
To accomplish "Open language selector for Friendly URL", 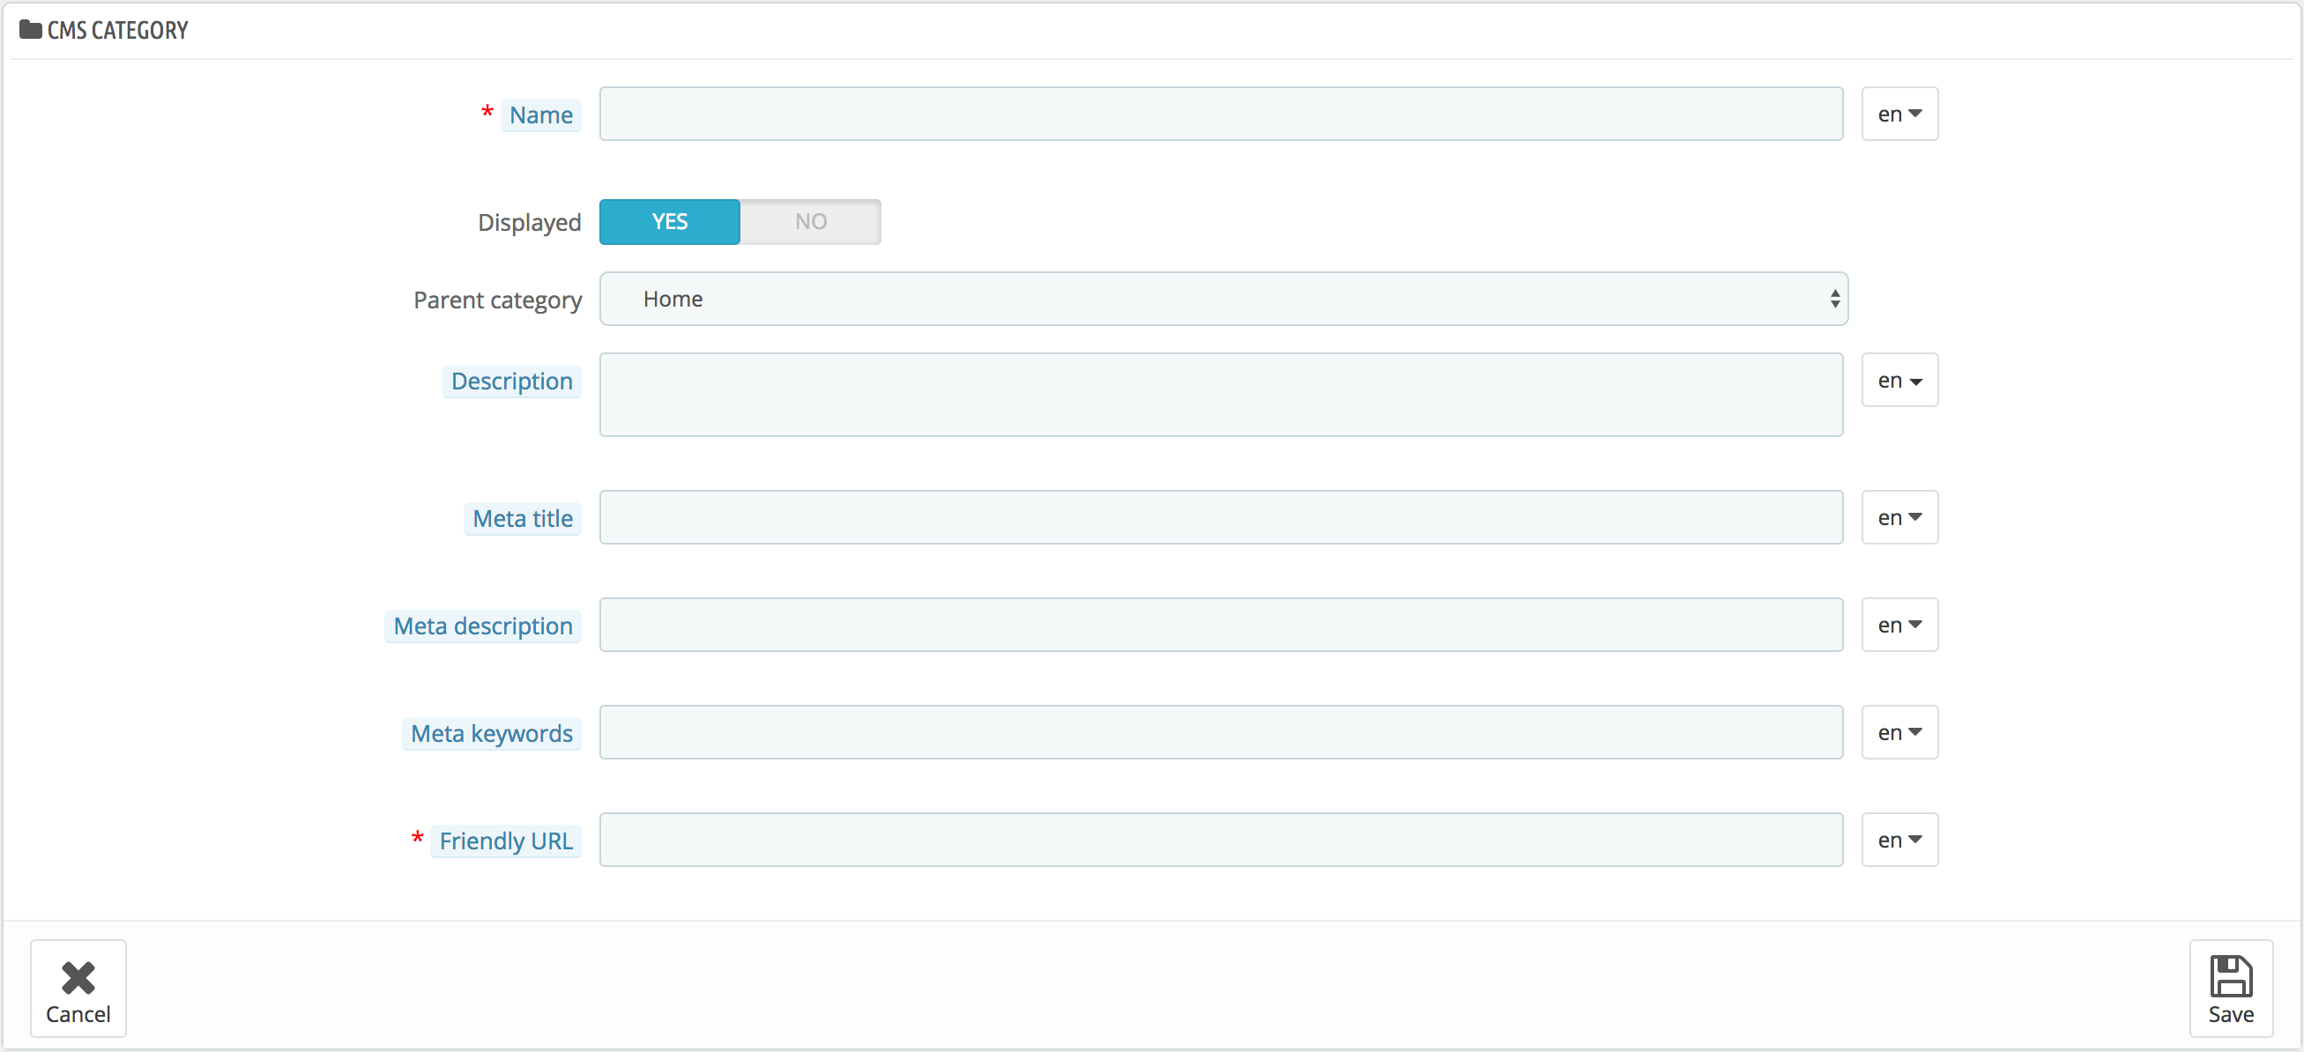I will 1898,840.
